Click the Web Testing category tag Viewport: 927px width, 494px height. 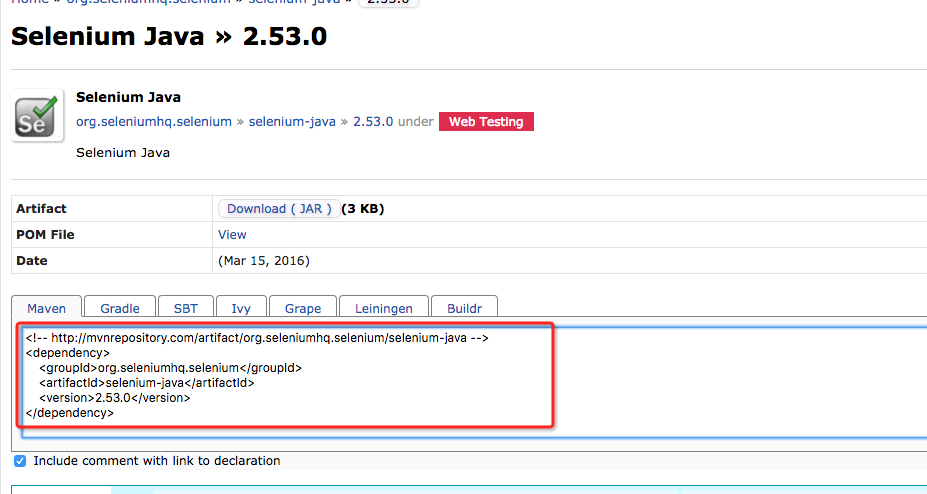tap(486, 122)
